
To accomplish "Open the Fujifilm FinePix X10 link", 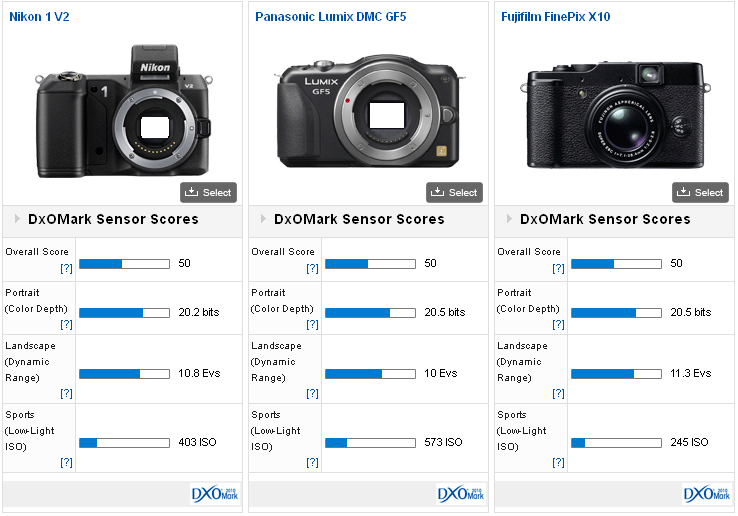I will click(555, 17).
